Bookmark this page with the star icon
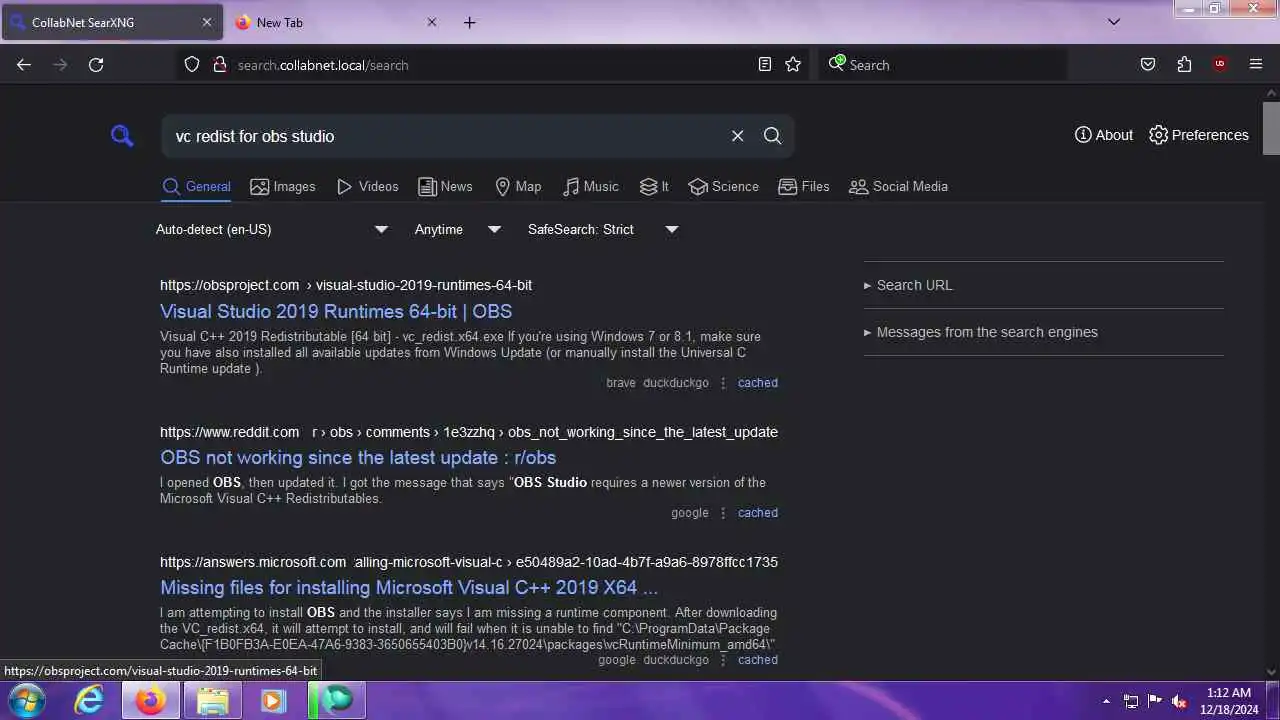Viewport: 1280px width, 720px height. pos(793,65)
